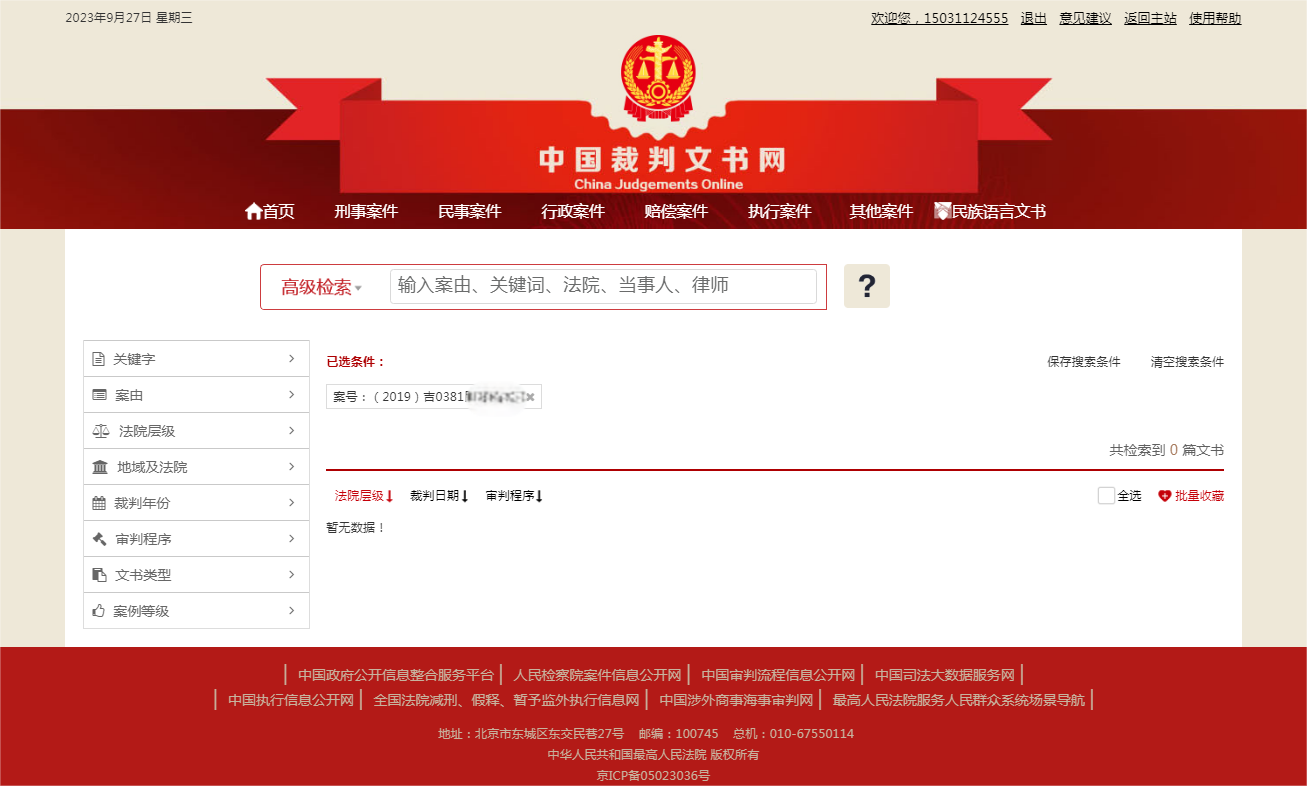Remove the 案号 filter with its x

click(x=530, y=397)
